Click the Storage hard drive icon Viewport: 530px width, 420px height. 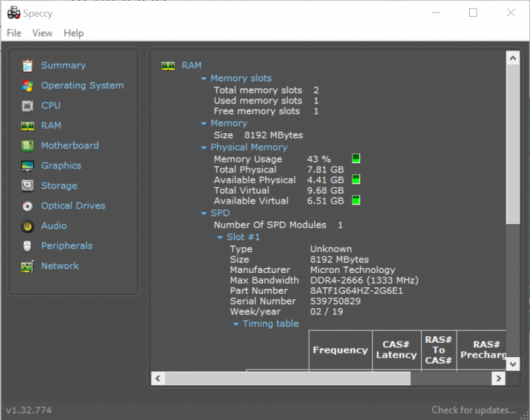coord(27,186)
